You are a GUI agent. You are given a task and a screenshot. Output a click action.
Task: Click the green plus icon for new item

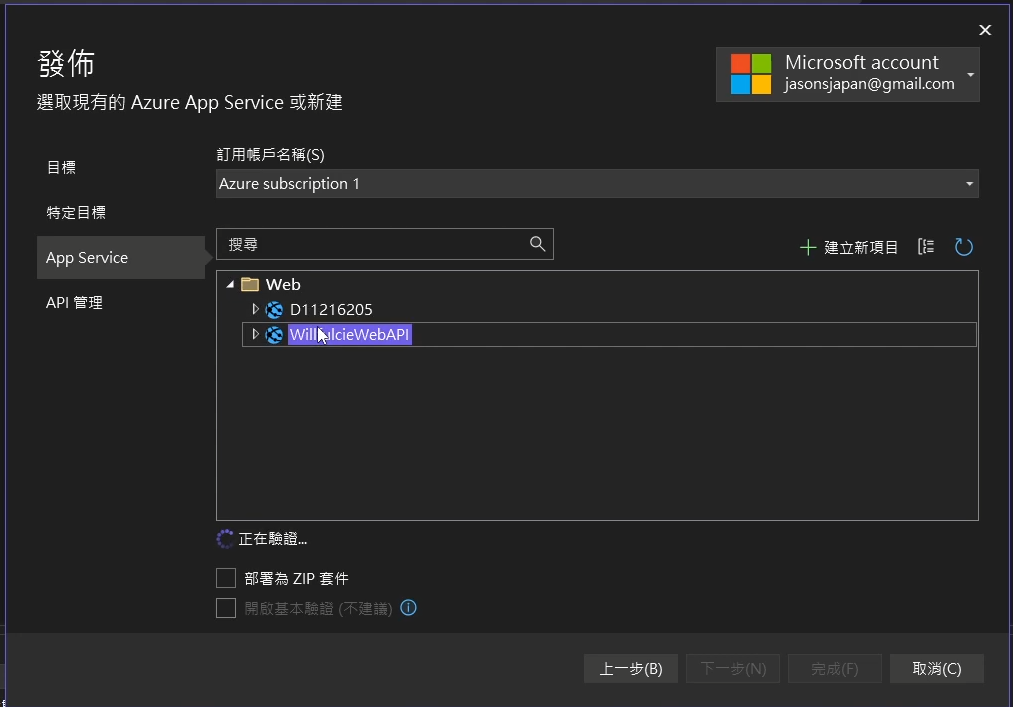[808, 248]
